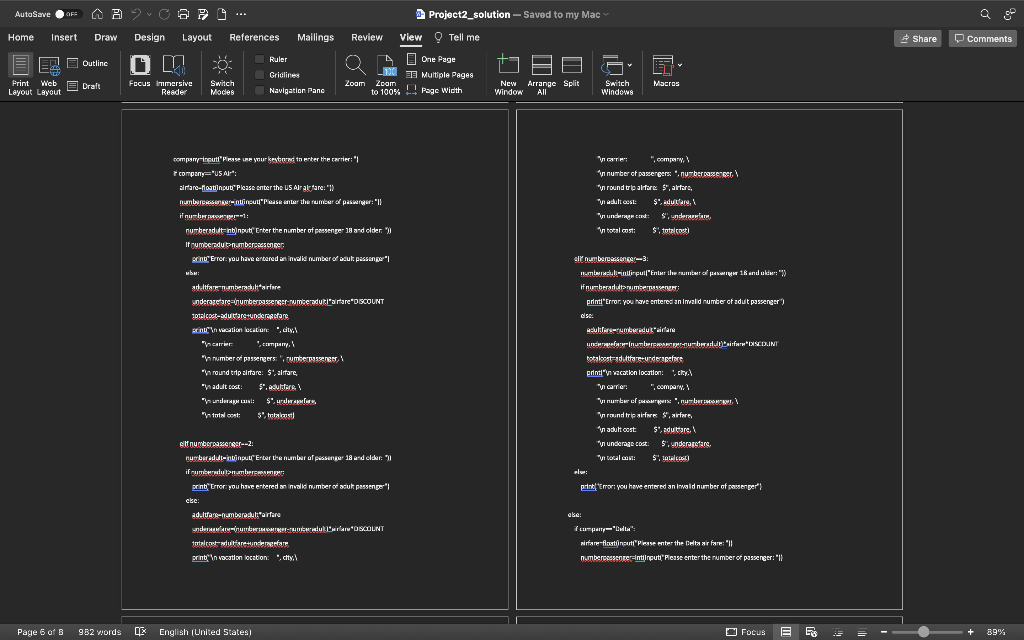Enable the Ruler checkbox
Image resolution: width=1024 pixels, height=640 pixels.
[257, 60]
